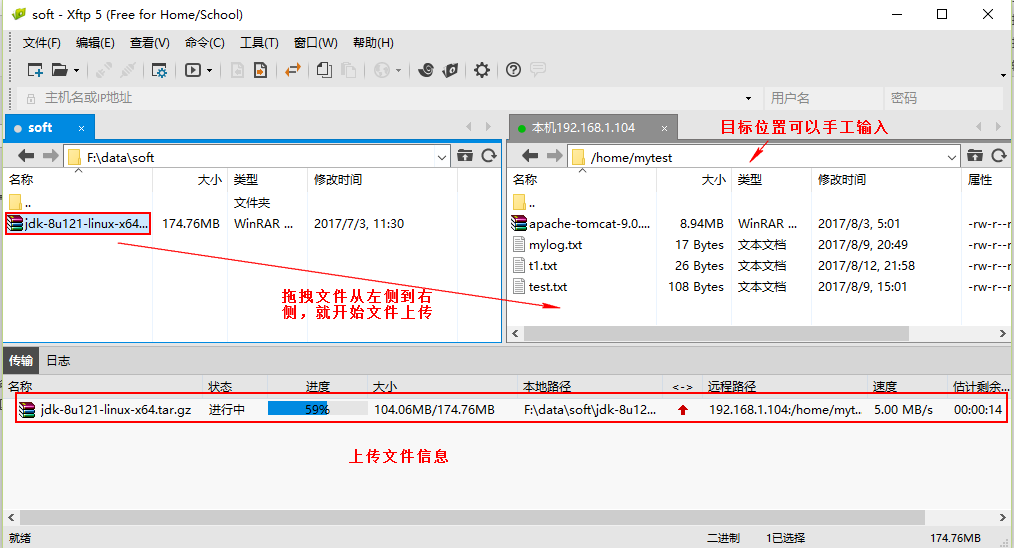Refresh the local F:\data\soft pane
Viewport: 1014px width, 548px height.
[x=489, y=156]
